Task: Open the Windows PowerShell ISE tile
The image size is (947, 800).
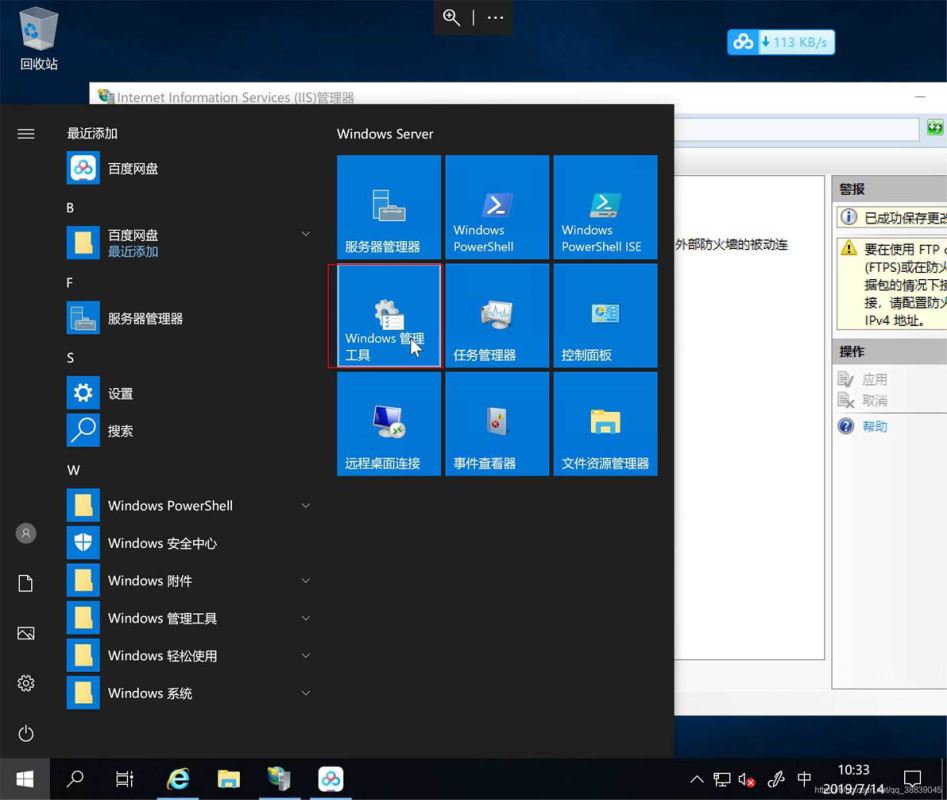Action: click(604, 207)
